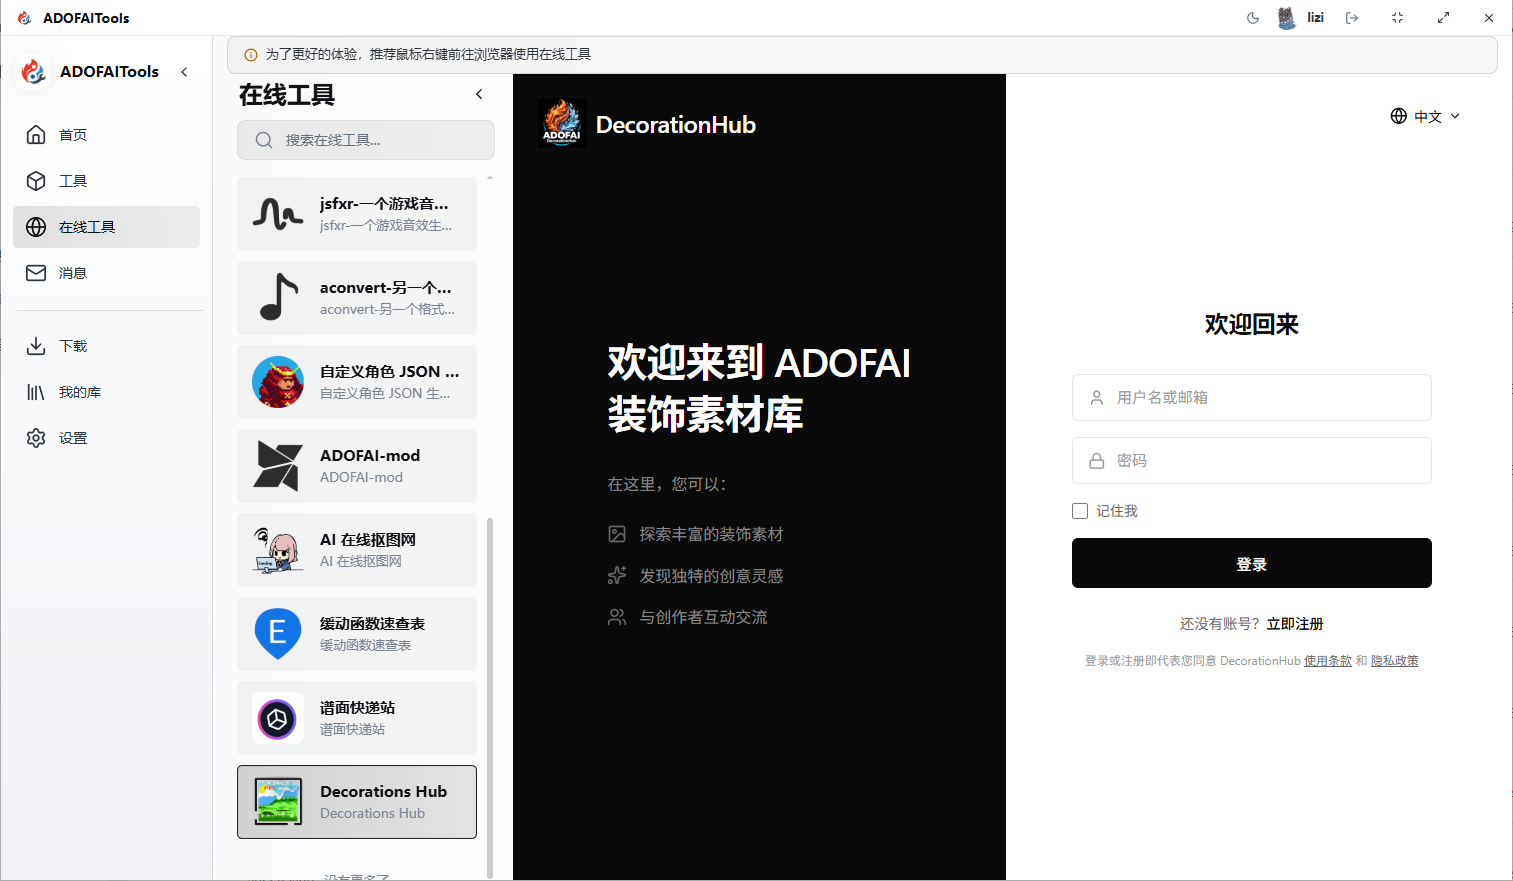Click the expand fullscreen icon in title bar
1513x881 pixels.
1443,18
